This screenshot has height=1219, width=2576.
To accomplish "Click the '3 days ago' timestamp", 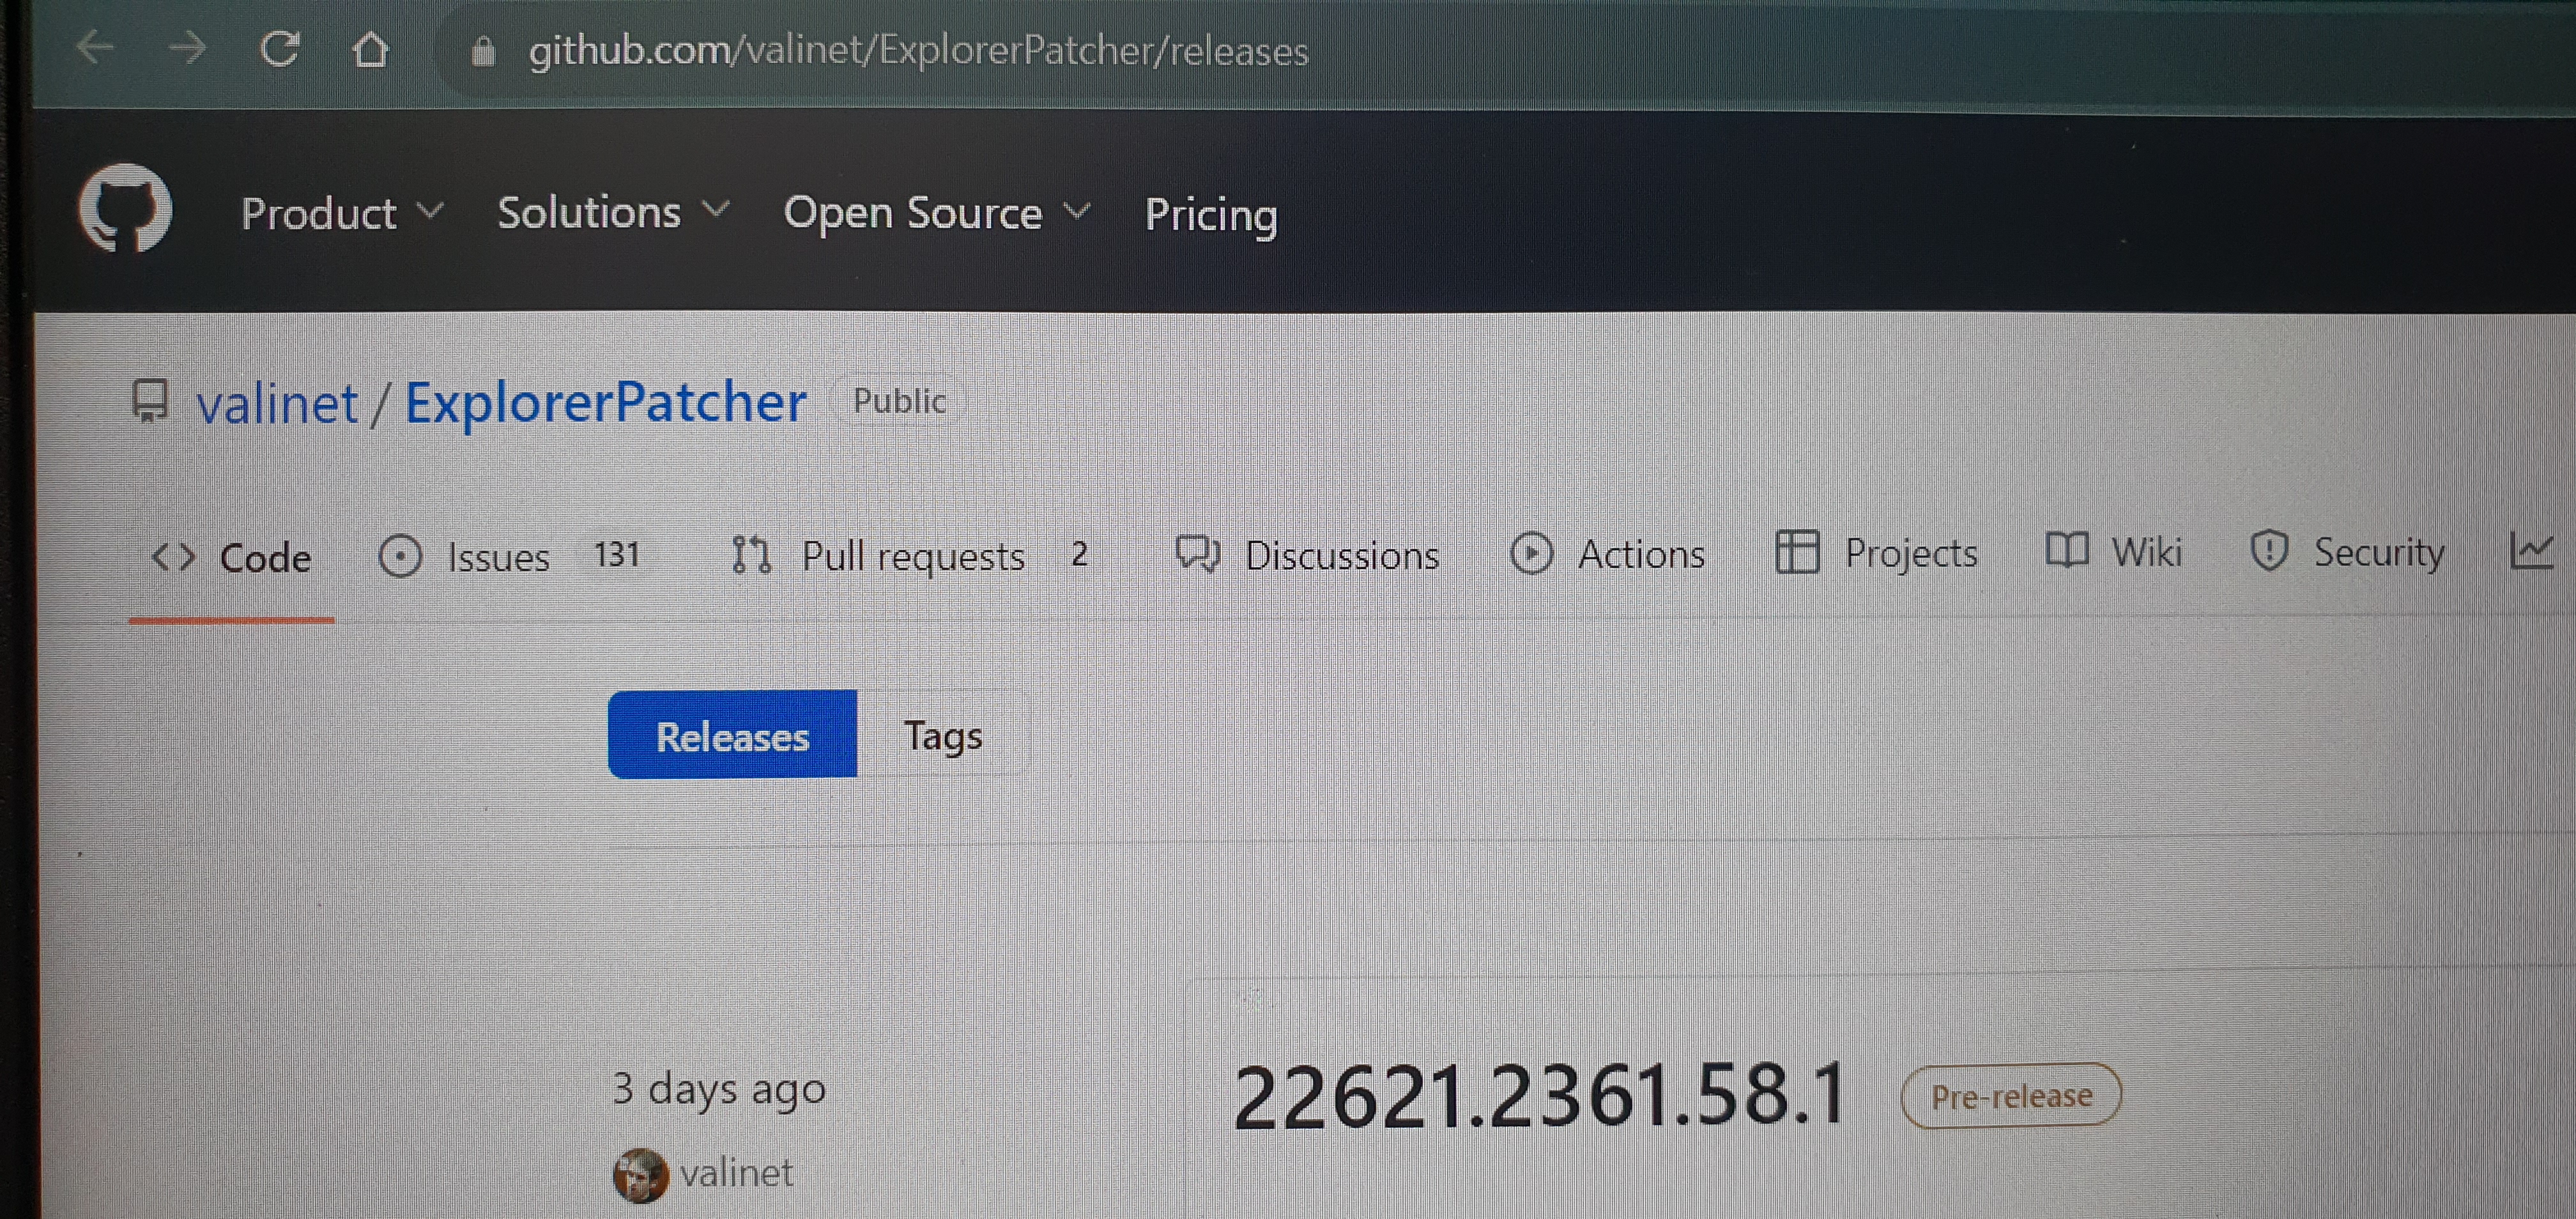I will tap(719, 1089).
